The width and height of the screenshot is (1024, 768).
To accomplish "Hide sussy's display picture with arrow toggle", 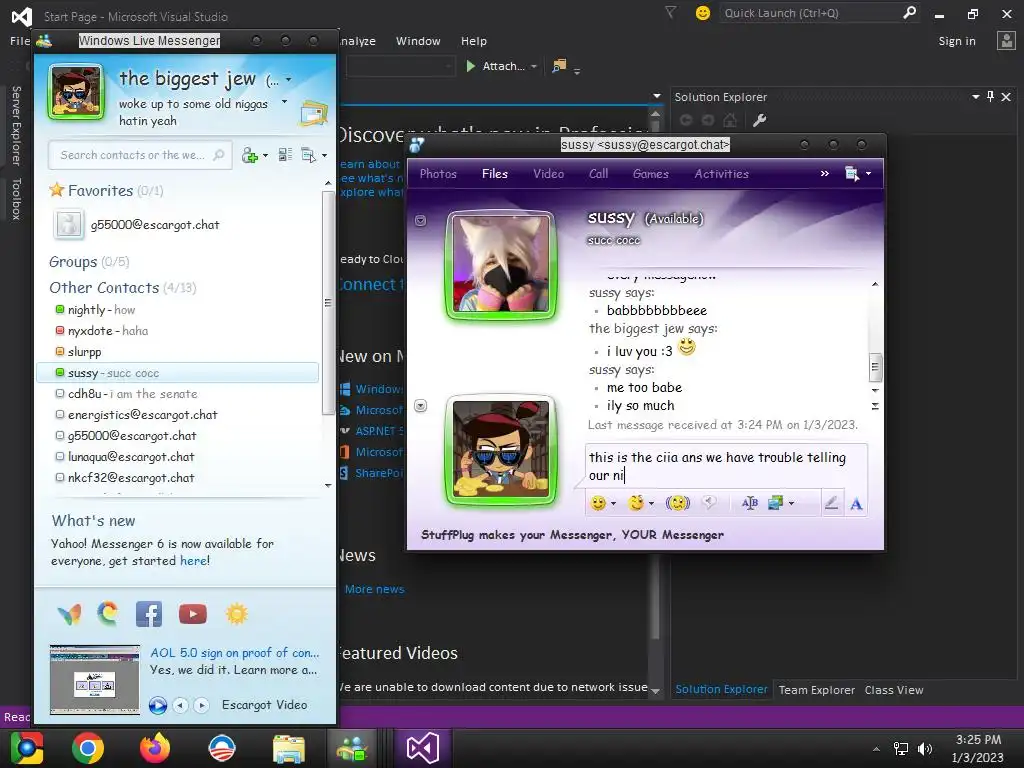I will [x=421, y=221].
